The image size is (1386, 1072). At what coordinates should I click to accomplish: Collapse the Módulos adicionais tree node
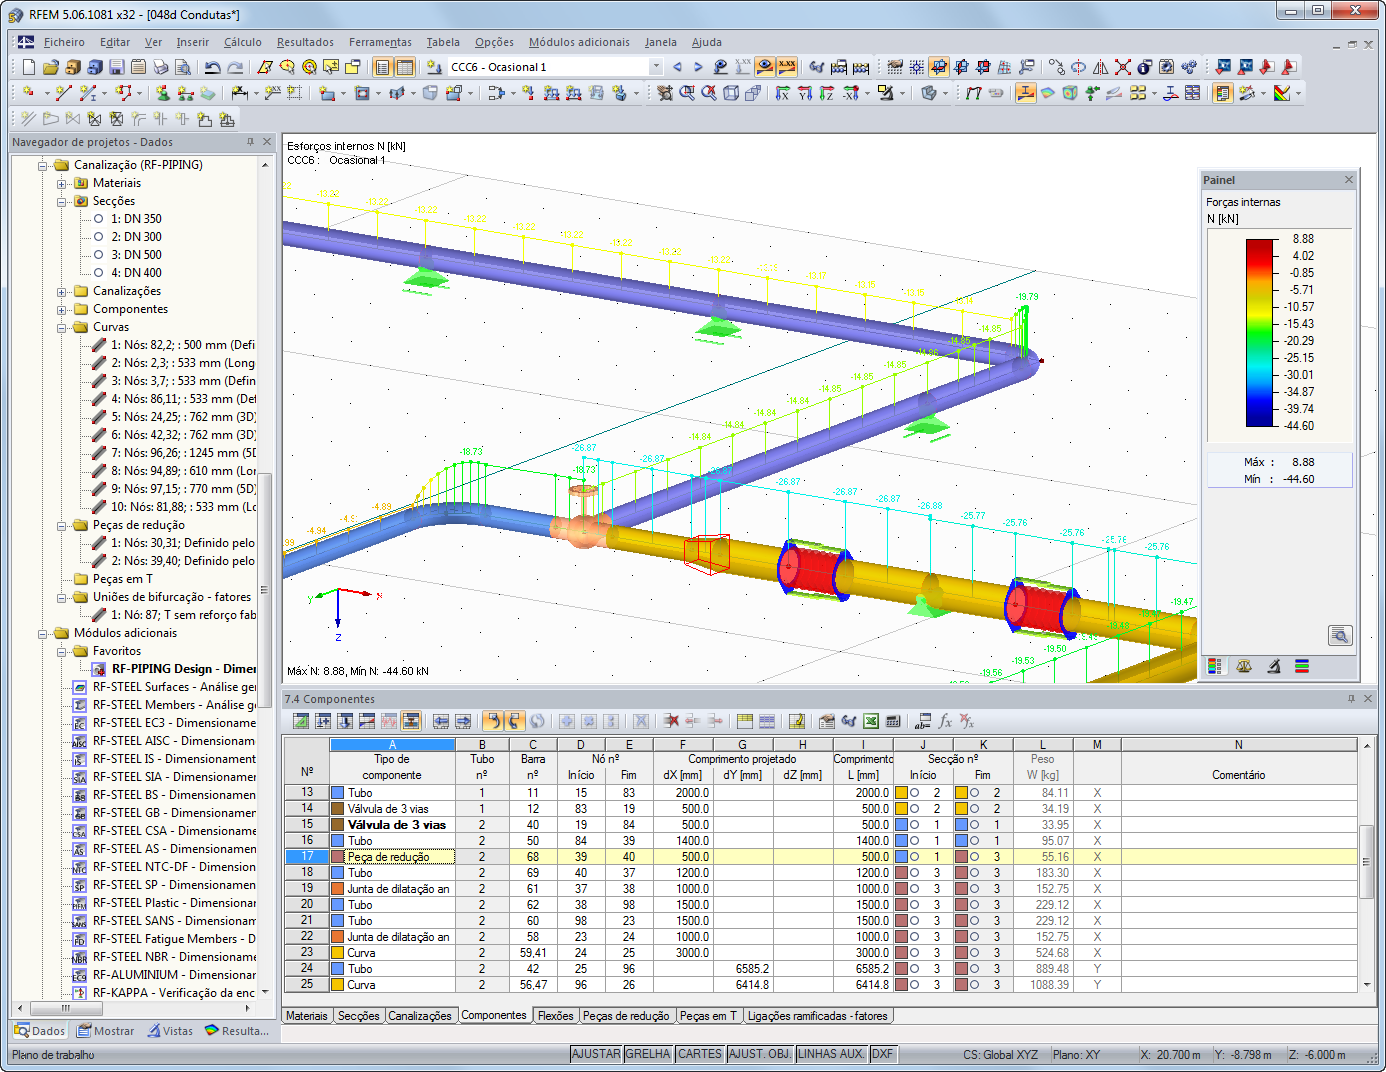(x=43, y=633)
